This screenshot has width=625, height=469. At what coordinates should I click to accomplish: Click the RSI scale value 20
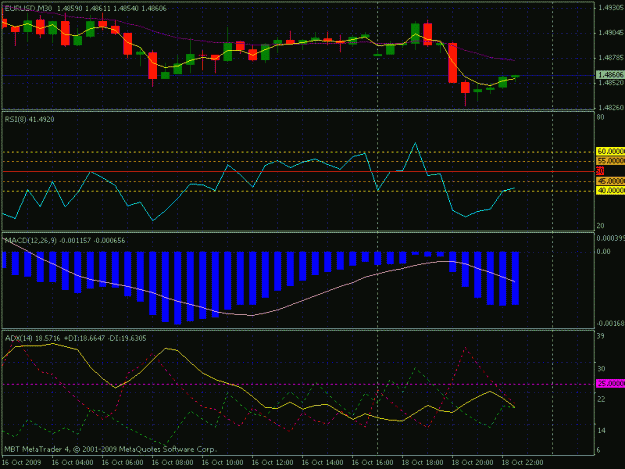600,226
